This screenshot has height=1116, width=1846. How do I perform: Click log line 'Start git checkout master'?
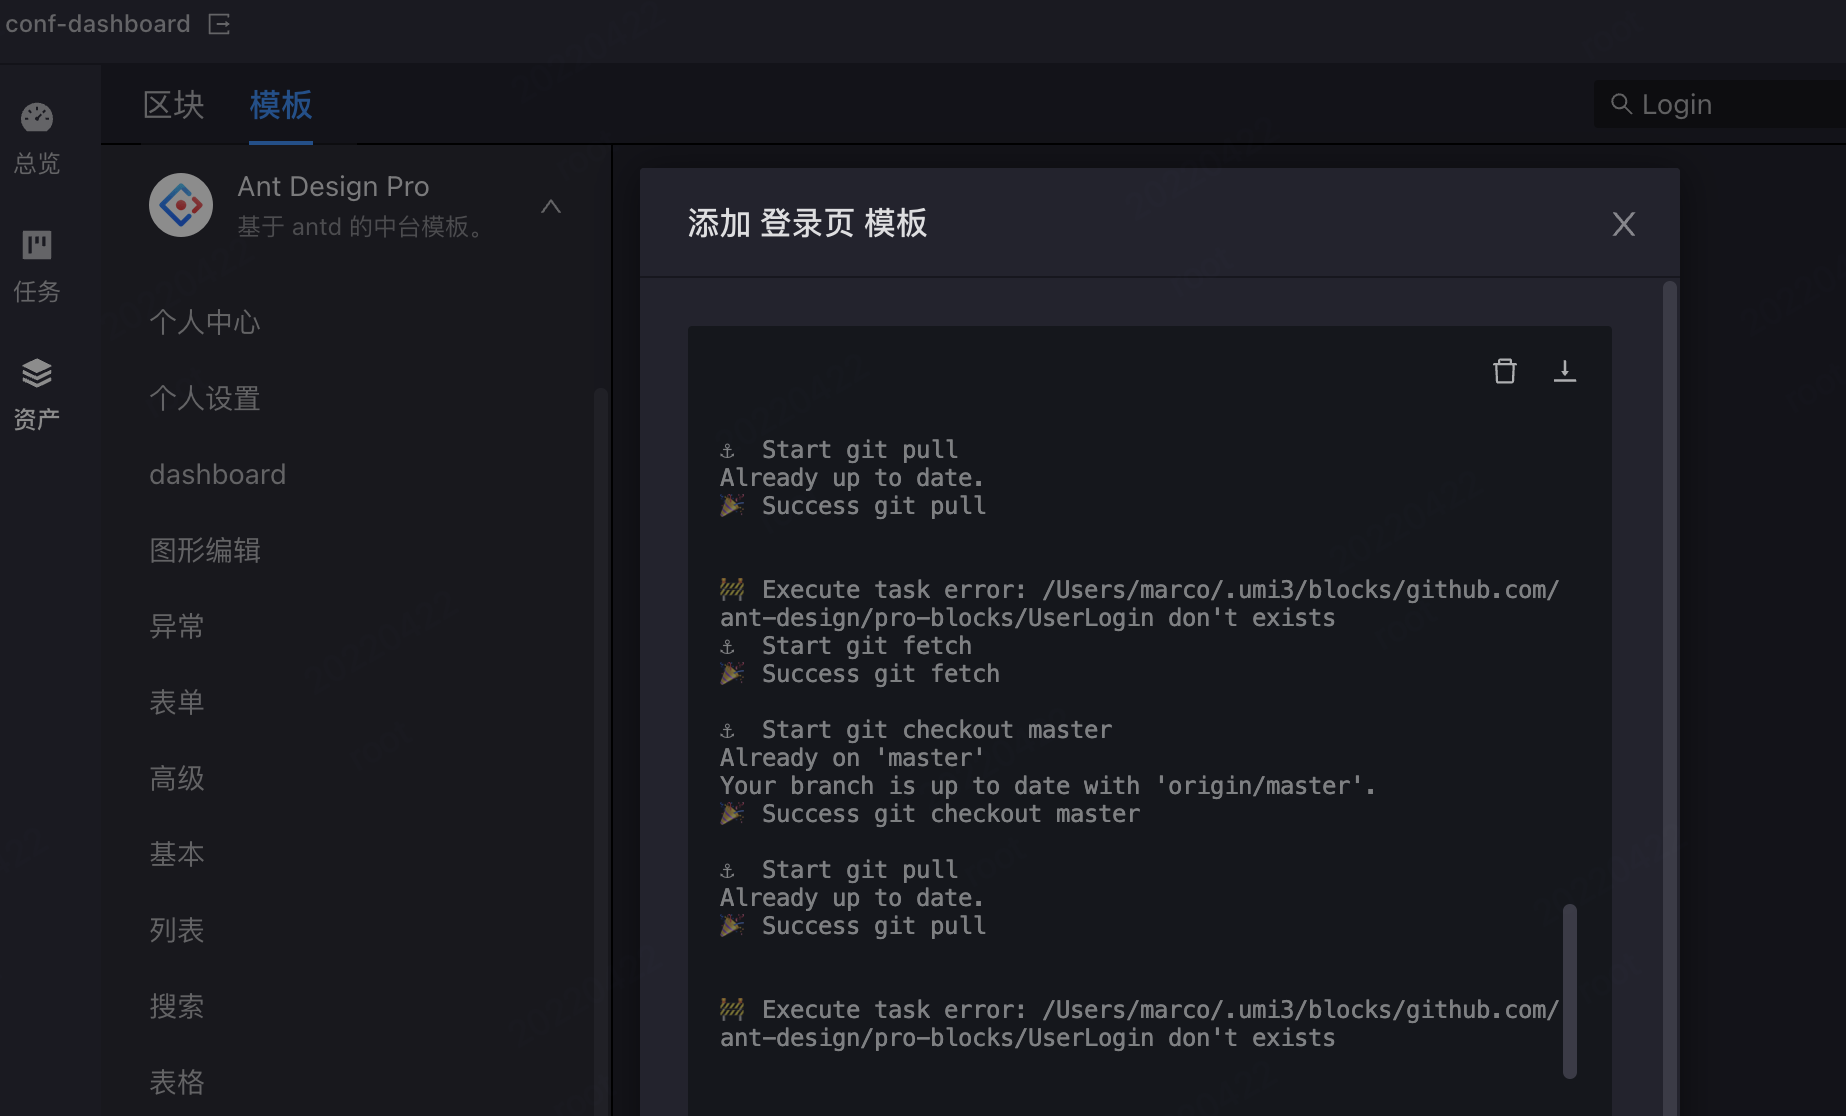916,730
